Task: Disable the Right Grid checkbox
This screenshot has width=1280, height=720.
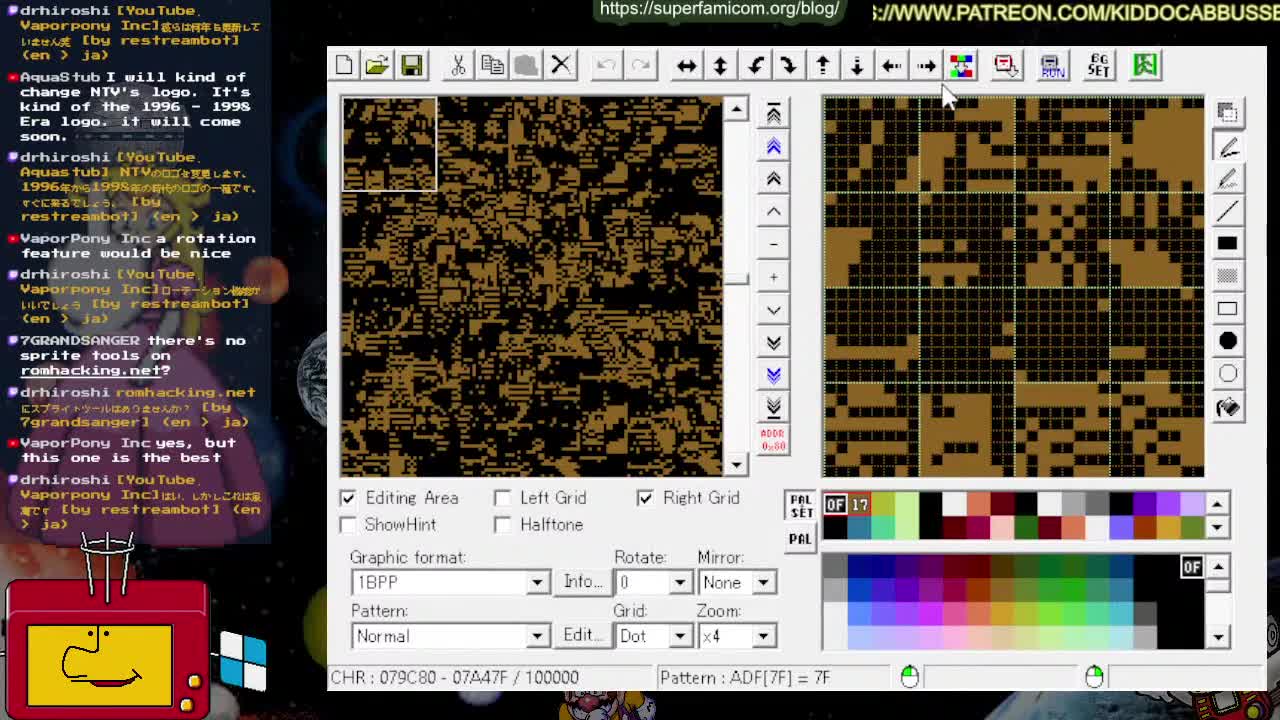Action: tap(645, 498)
